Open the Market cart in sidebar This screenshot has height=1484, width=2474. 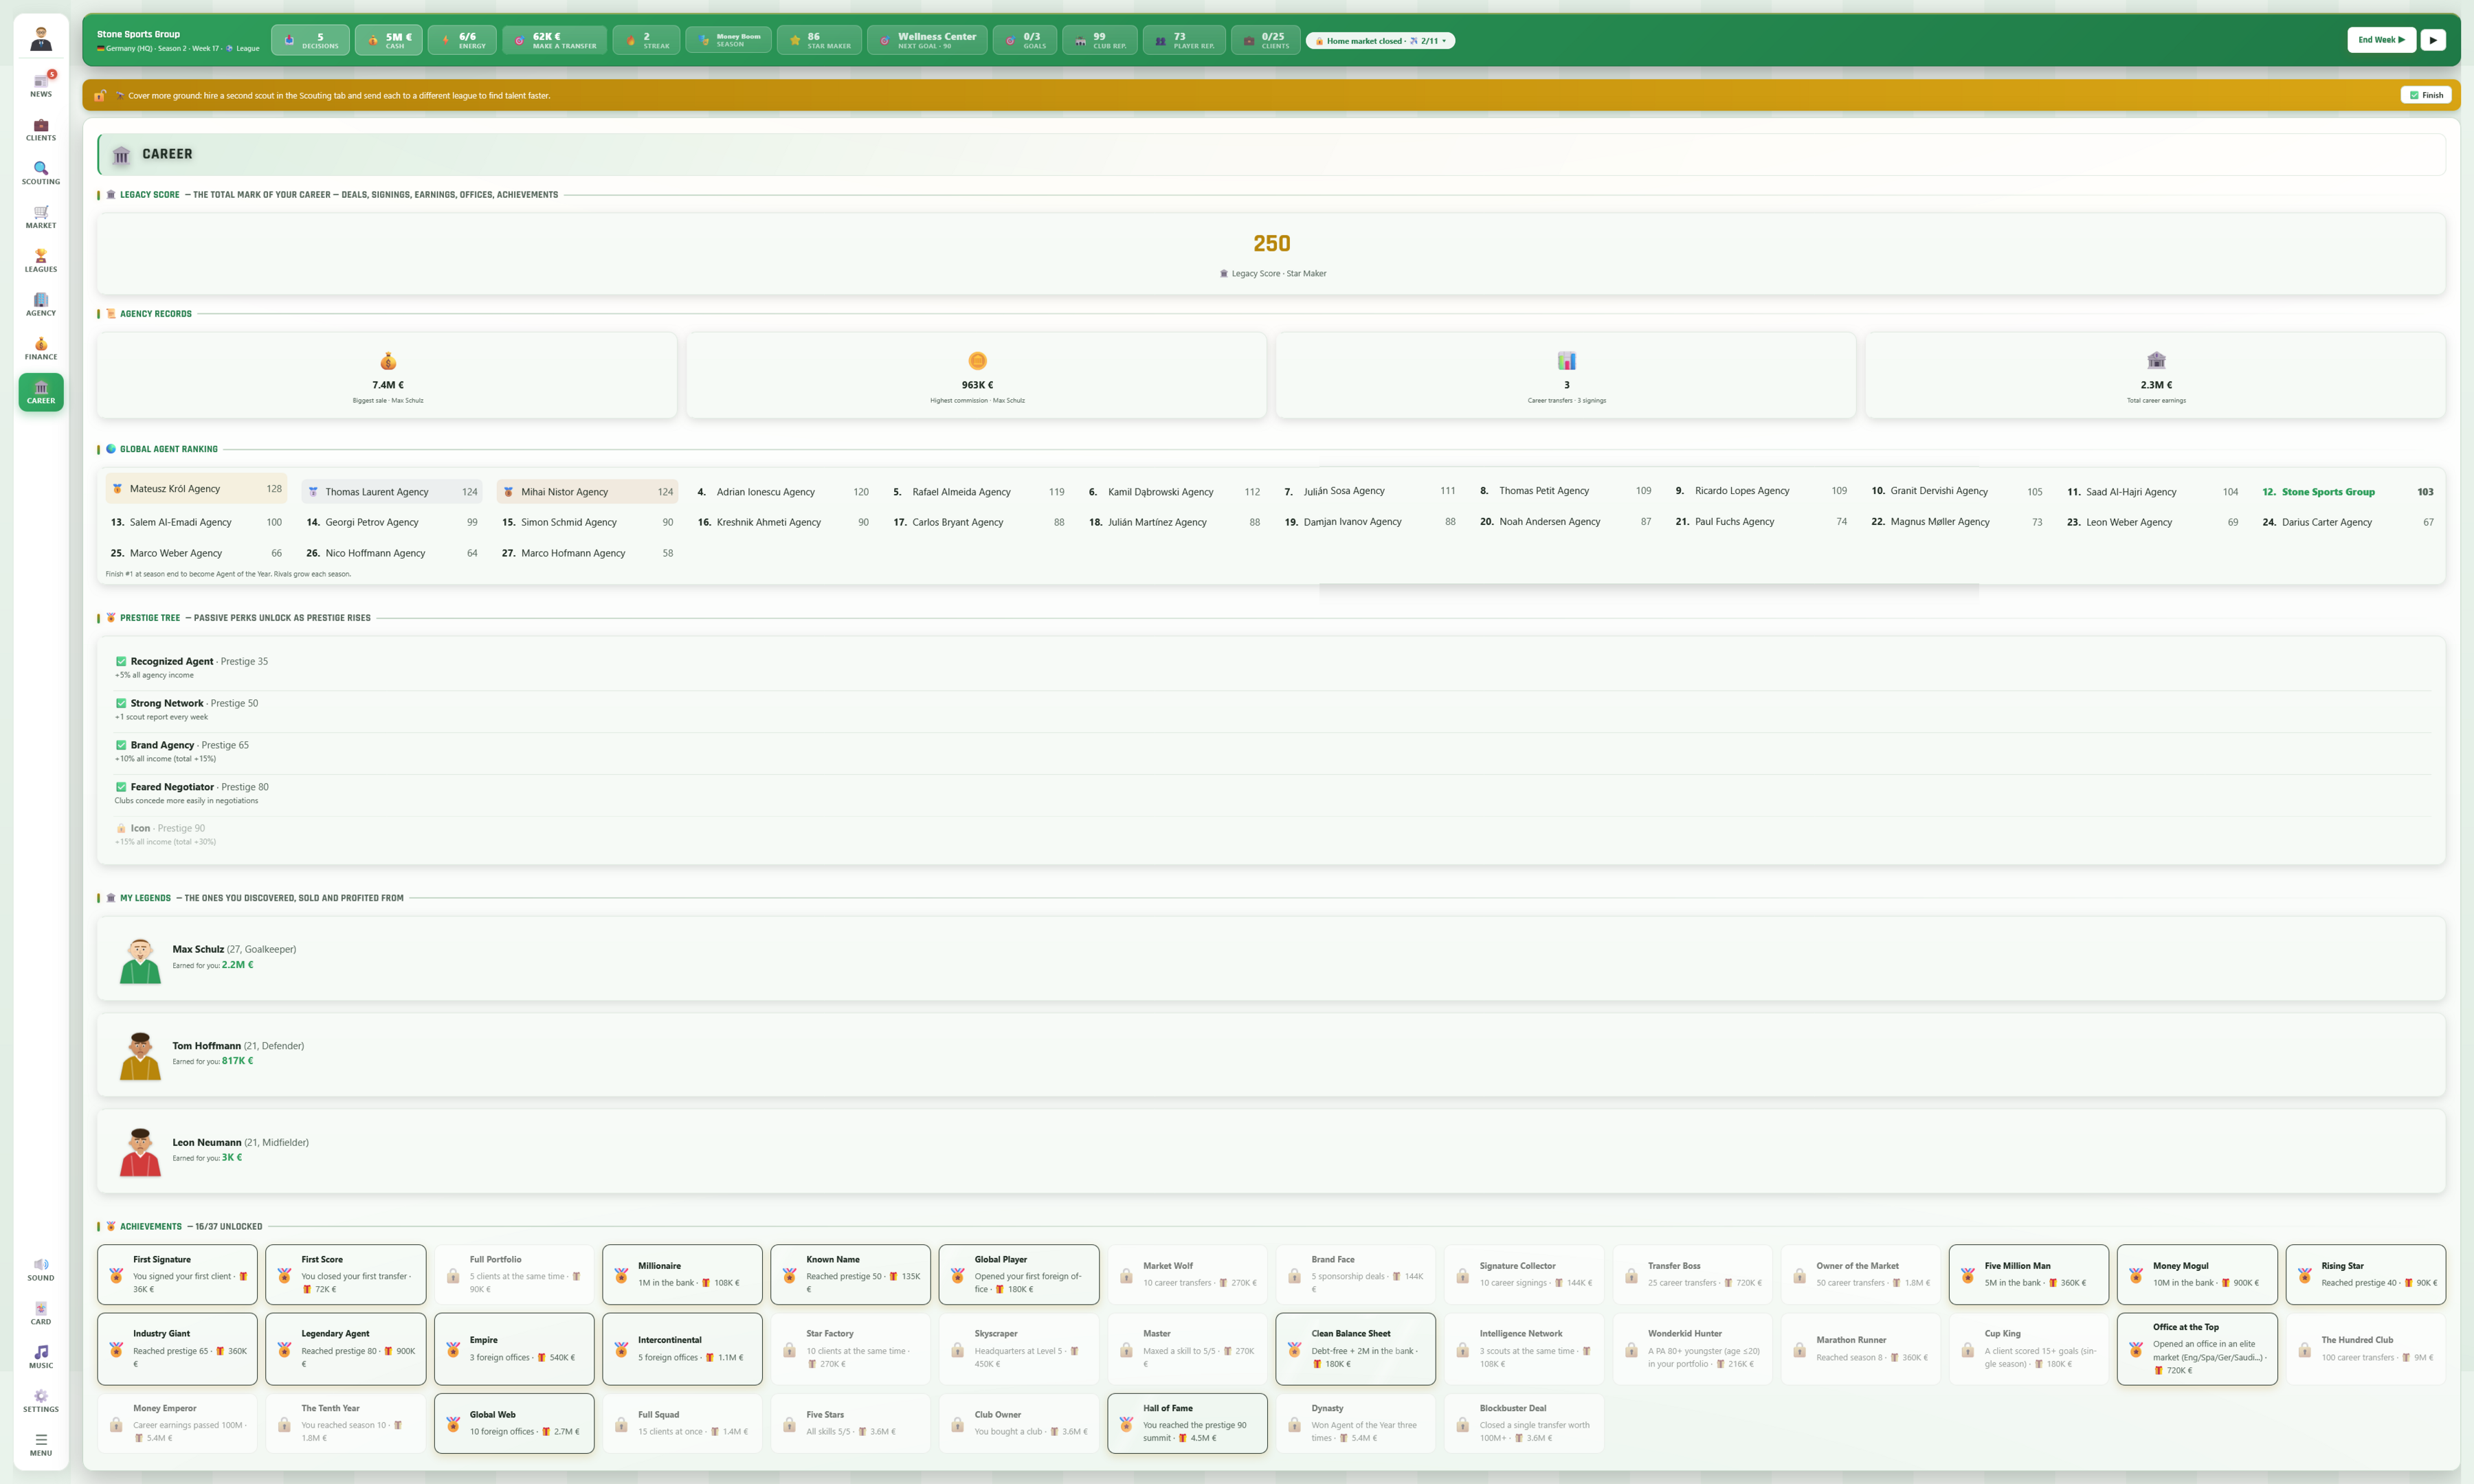coord(41,217)
